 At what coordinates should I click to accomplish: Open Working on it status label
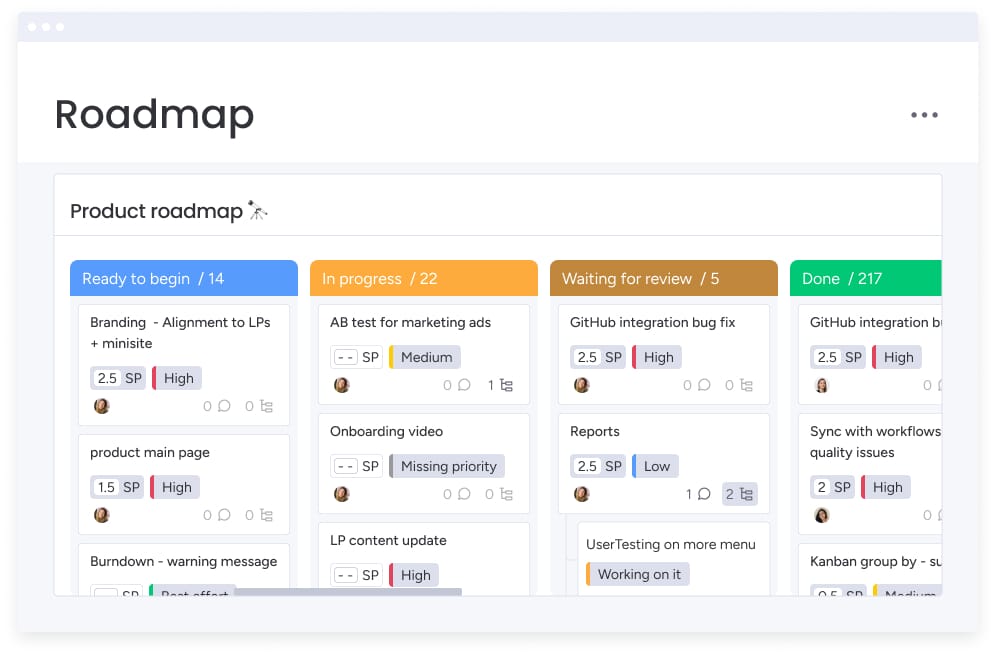point(638,574)
